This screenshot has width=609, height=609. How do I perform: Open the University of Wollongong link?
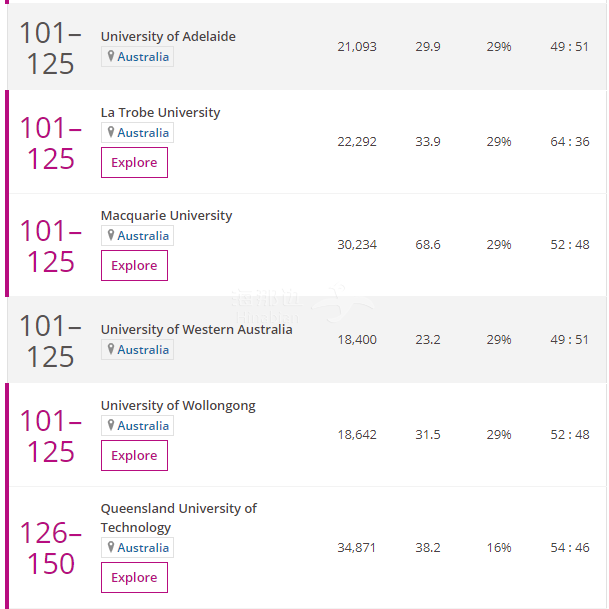click(x=178, y=405)
